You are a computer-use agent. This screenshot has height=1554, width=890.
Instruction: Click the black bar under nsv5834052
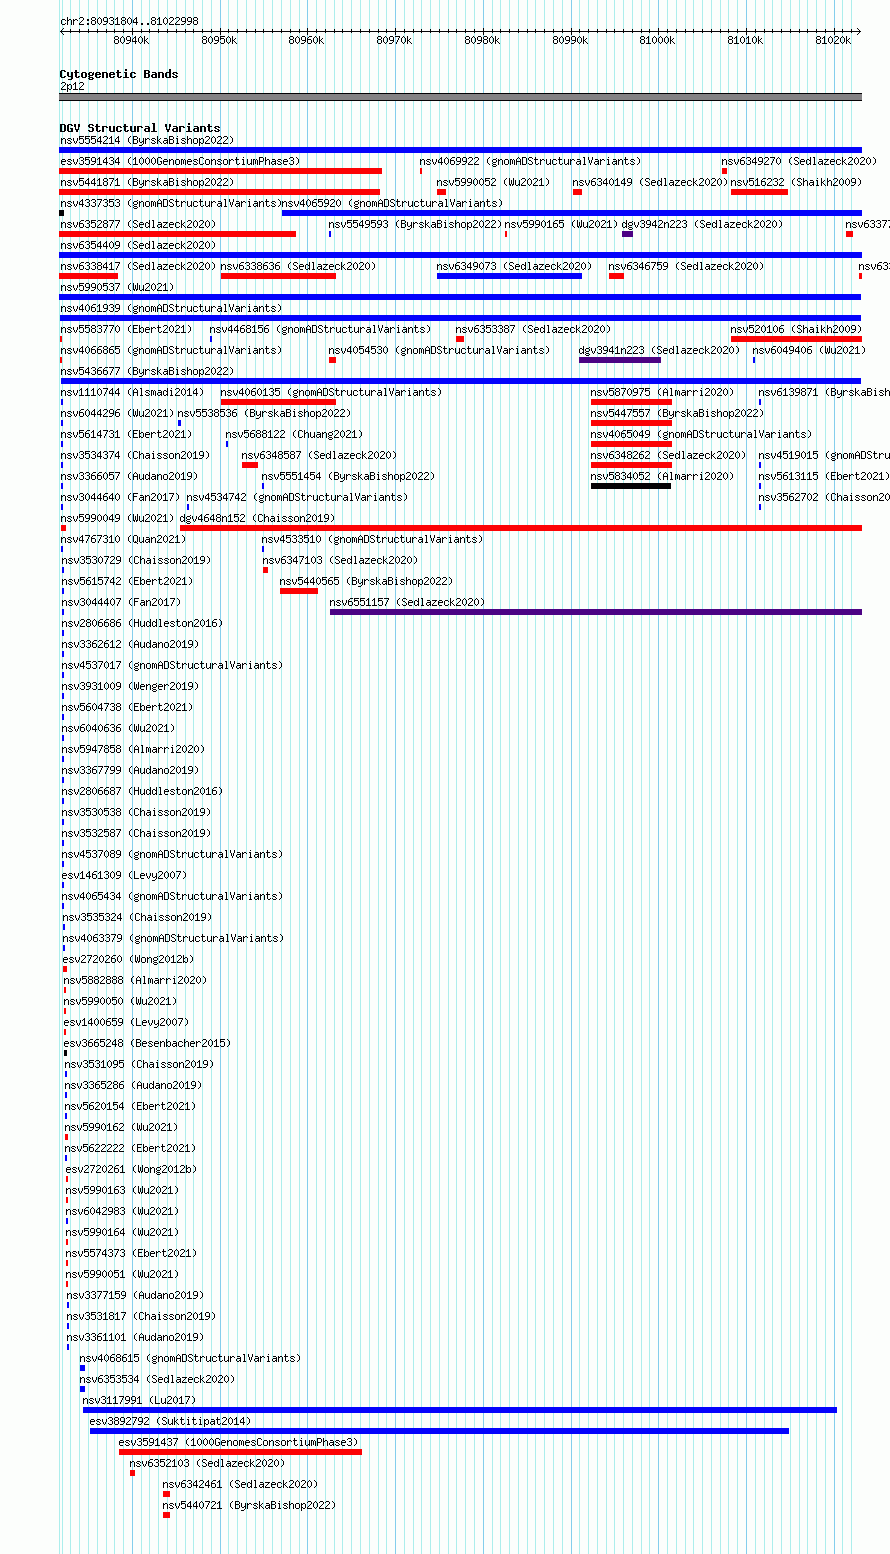pos(631,486)
